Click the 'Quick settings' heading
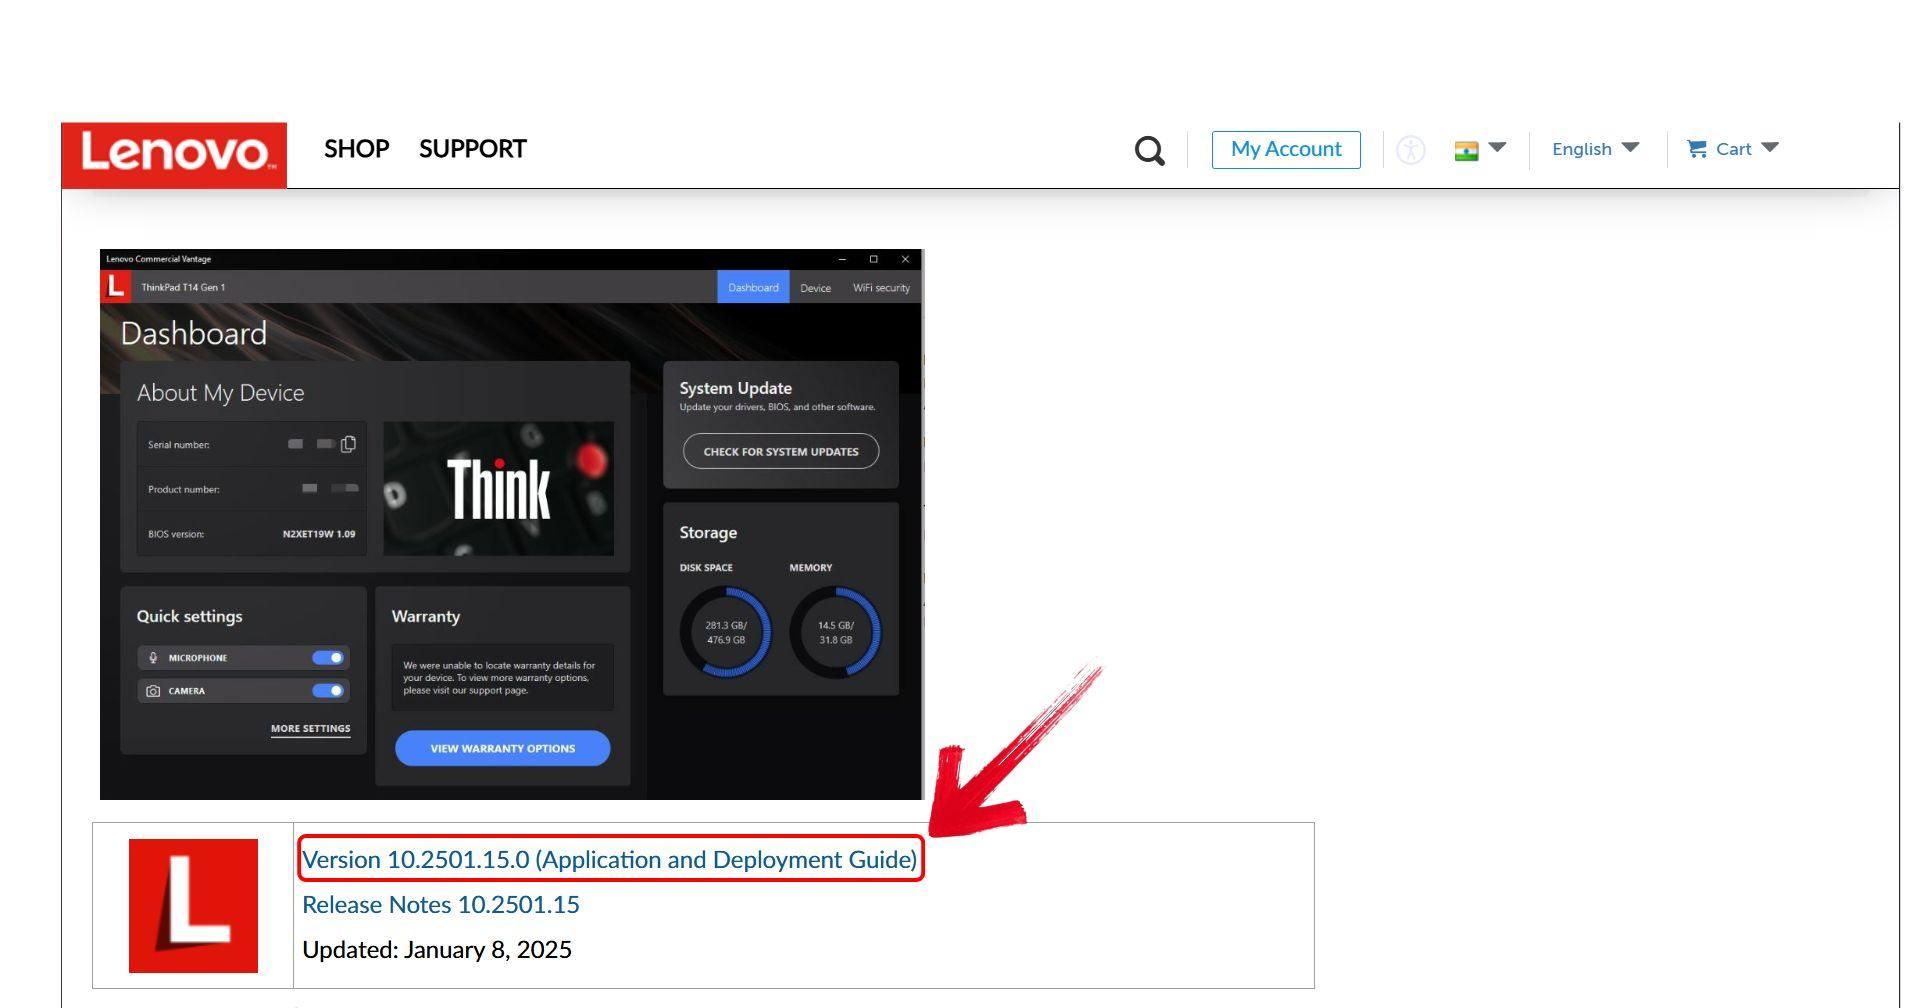The height and width of the screenshot is (1008, 1920). 190,617
